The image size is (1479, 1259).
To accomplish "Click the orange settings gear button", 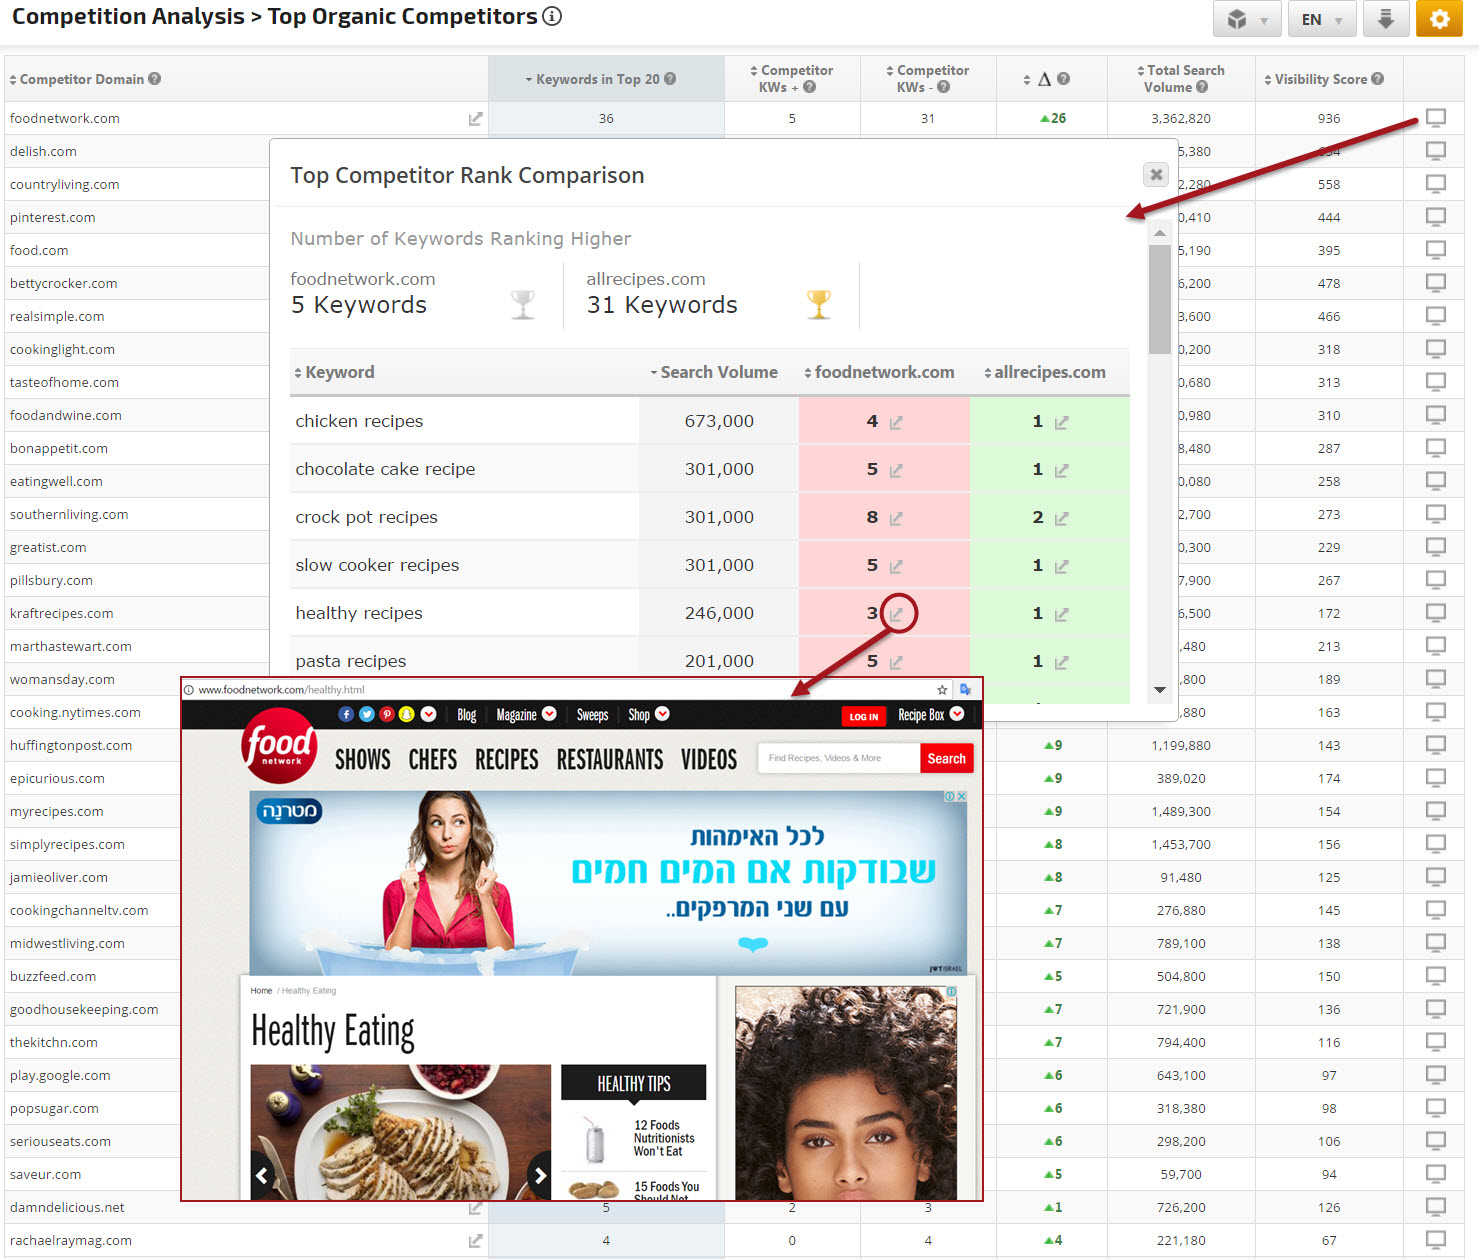I will pyautogui.click(x=1439, y=19).
